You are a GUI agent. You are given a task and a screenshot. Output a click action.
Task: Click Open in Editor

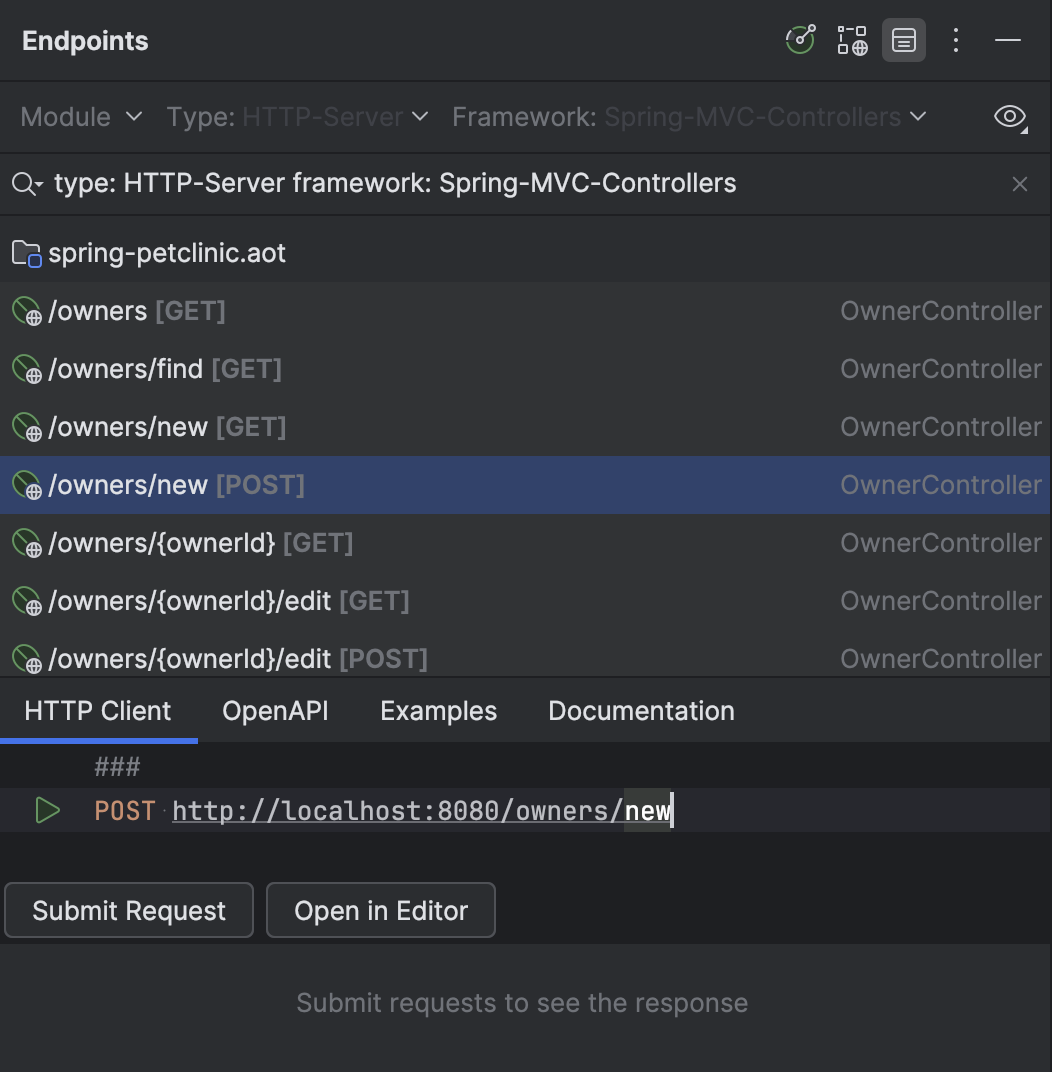[x=380, y=910]
